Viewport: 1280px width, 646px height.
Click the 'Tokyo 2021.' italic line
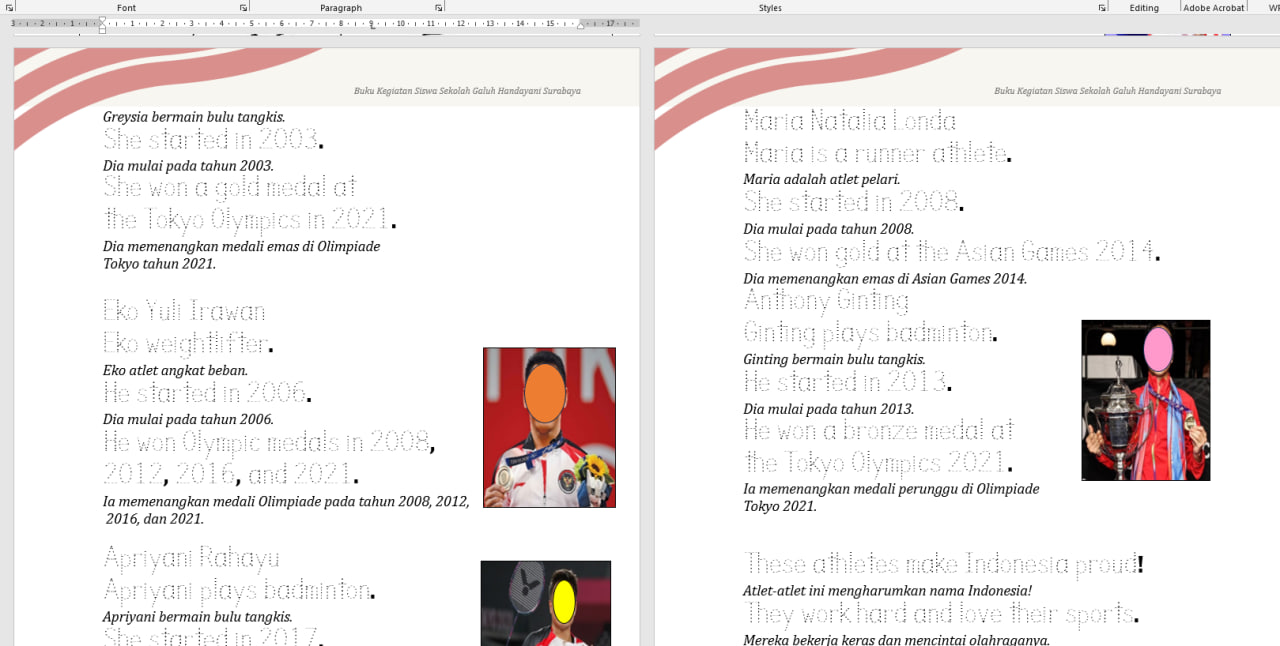click(x=780, y=507)
